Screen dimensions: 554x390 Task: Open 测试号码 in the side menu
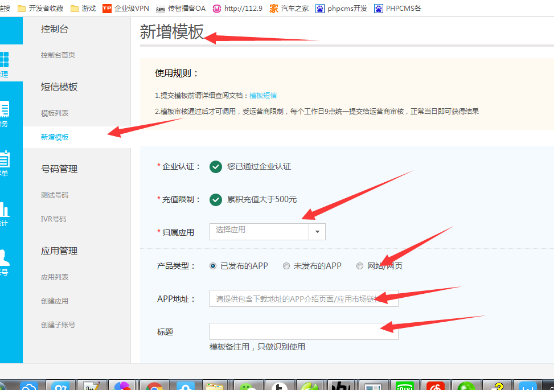[x=54, y=195]
